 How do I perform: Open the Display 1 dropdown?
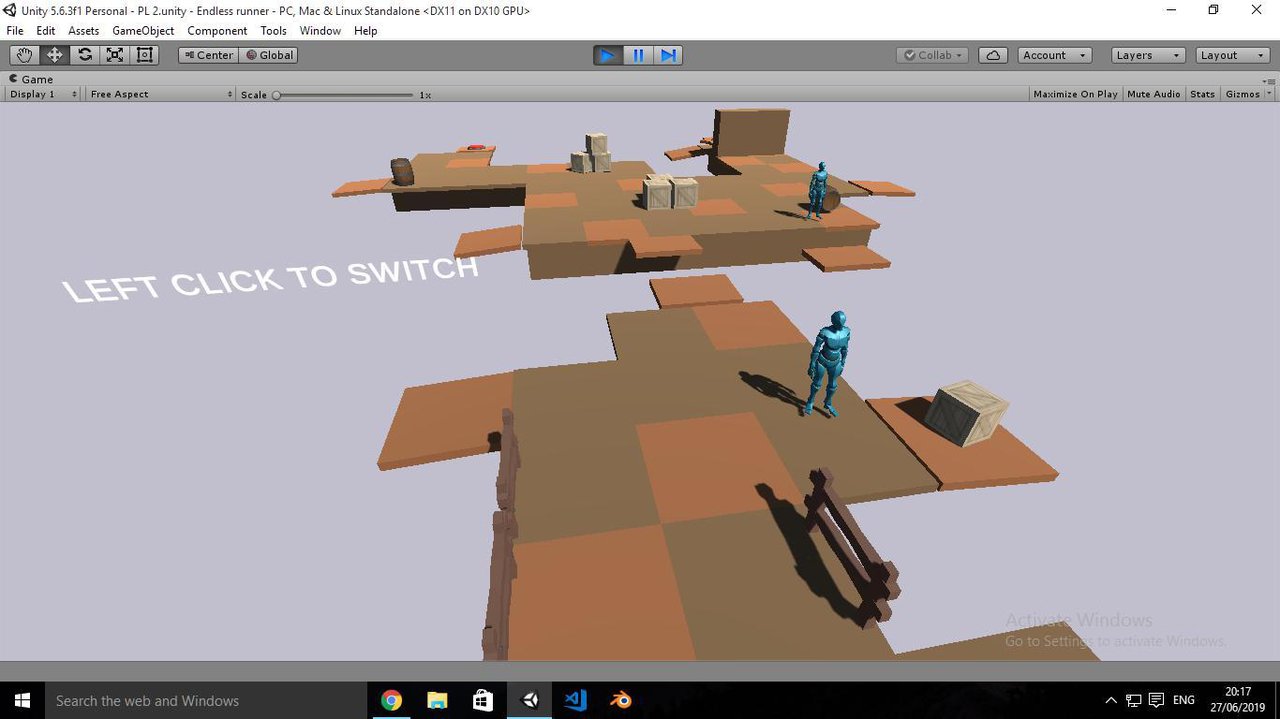pyautogui.click(x=44, y=94)
